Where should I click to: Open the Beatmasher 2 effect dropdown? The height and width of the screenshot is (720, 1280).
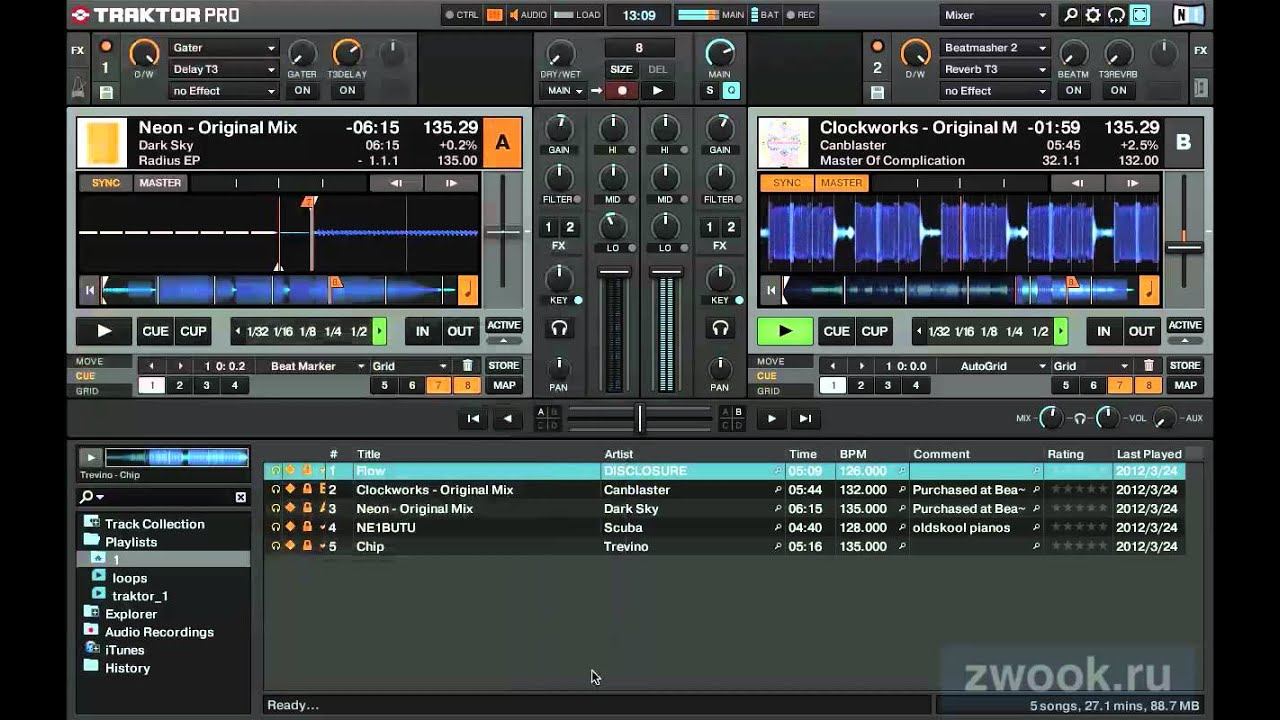(994, 48)
